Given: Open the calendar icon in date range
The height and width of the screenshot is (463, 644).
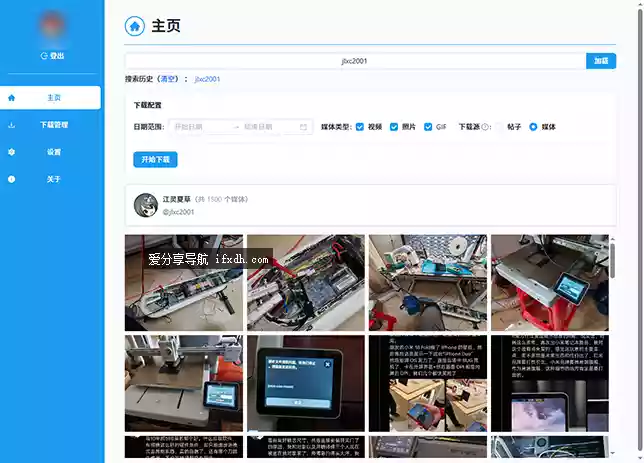Looking at the screenshot, I should [303, 127].
